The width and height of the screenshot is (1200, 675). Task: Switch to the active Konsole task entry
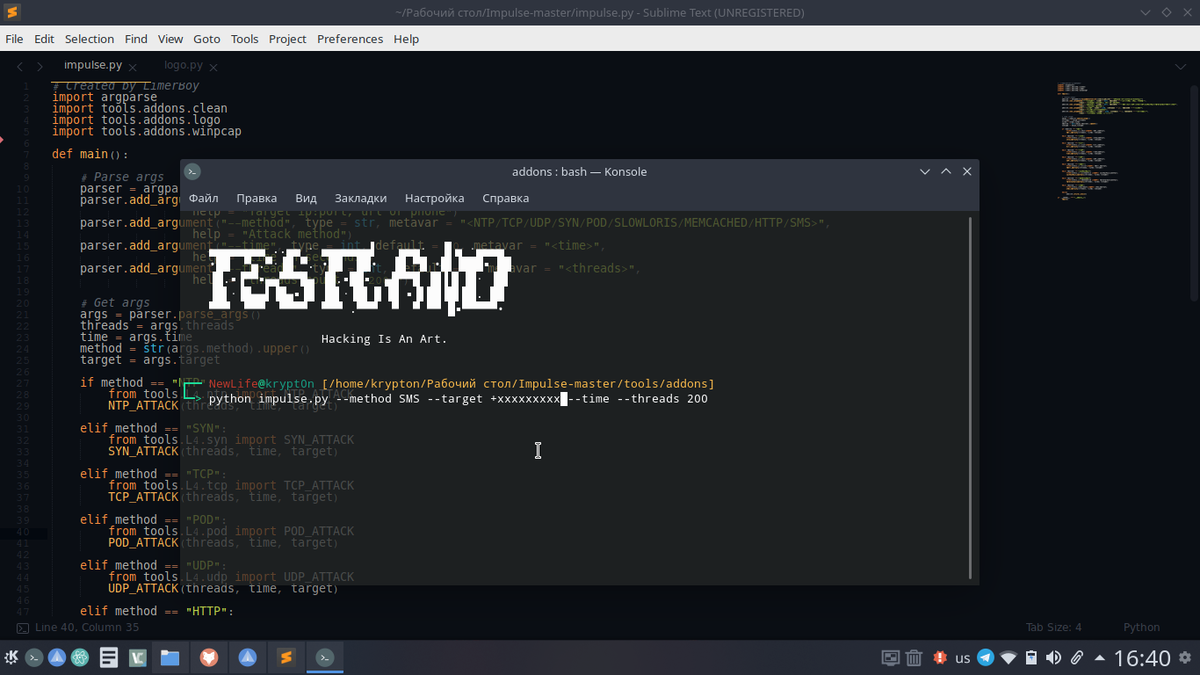[325, 658]
